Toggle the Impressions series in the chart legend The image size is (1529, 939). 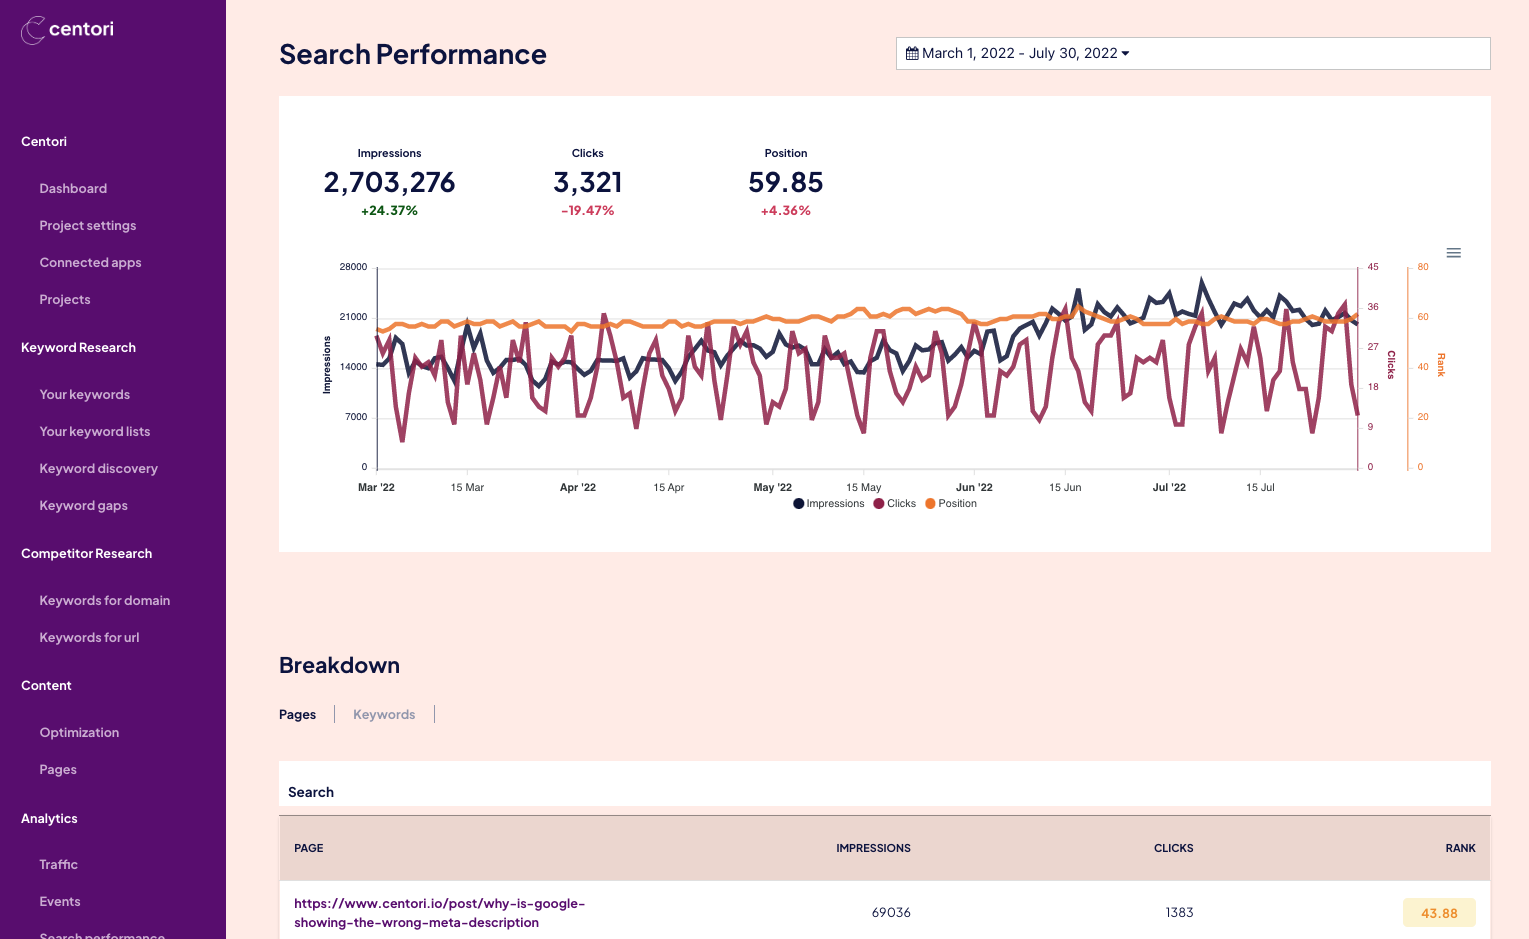point(828,503)
